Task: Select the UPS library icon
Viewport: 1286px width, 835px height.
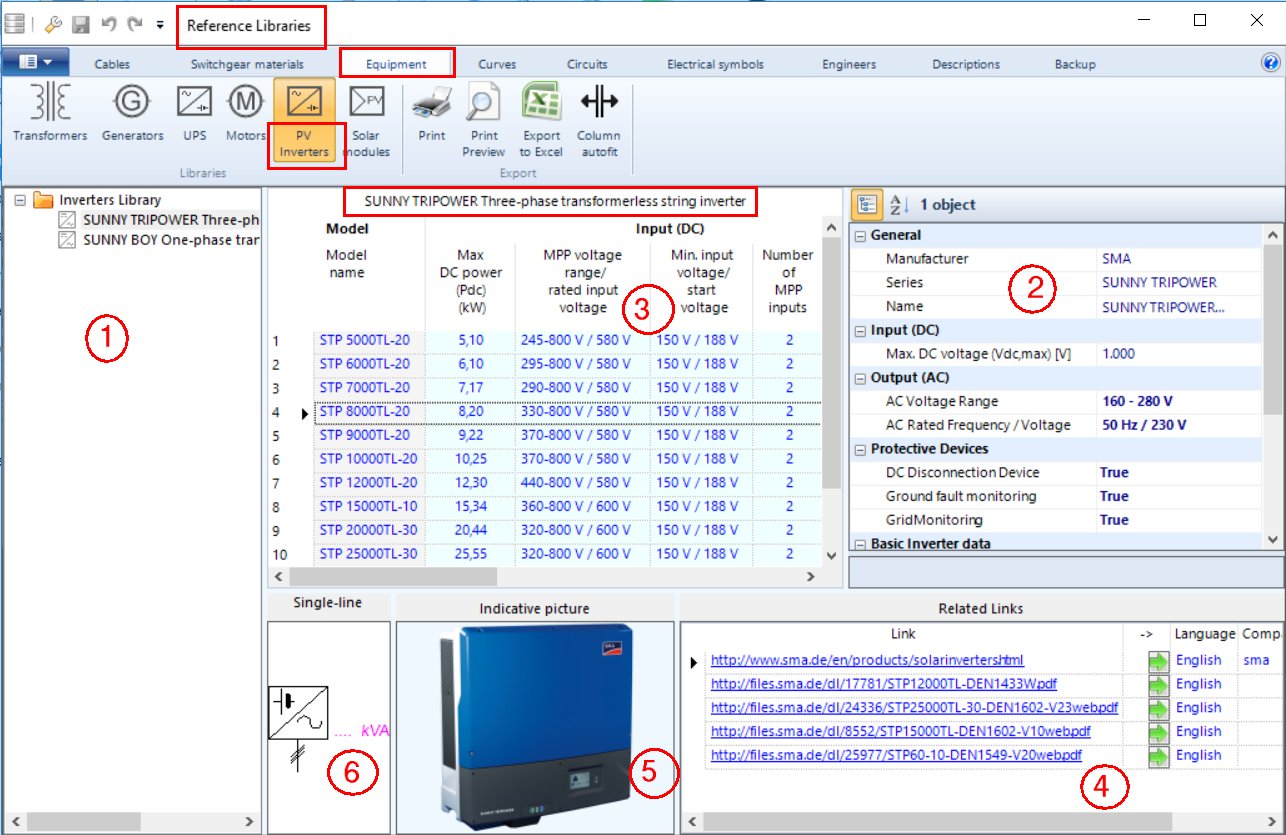Action: pos(193,115)
